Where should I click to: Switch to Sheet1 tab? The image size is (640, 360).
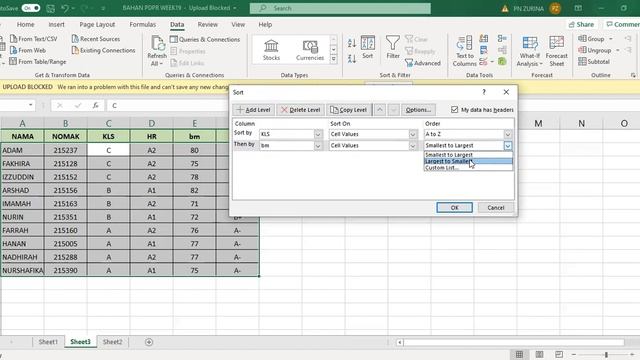pyautogui.click(x=48, y=342)
